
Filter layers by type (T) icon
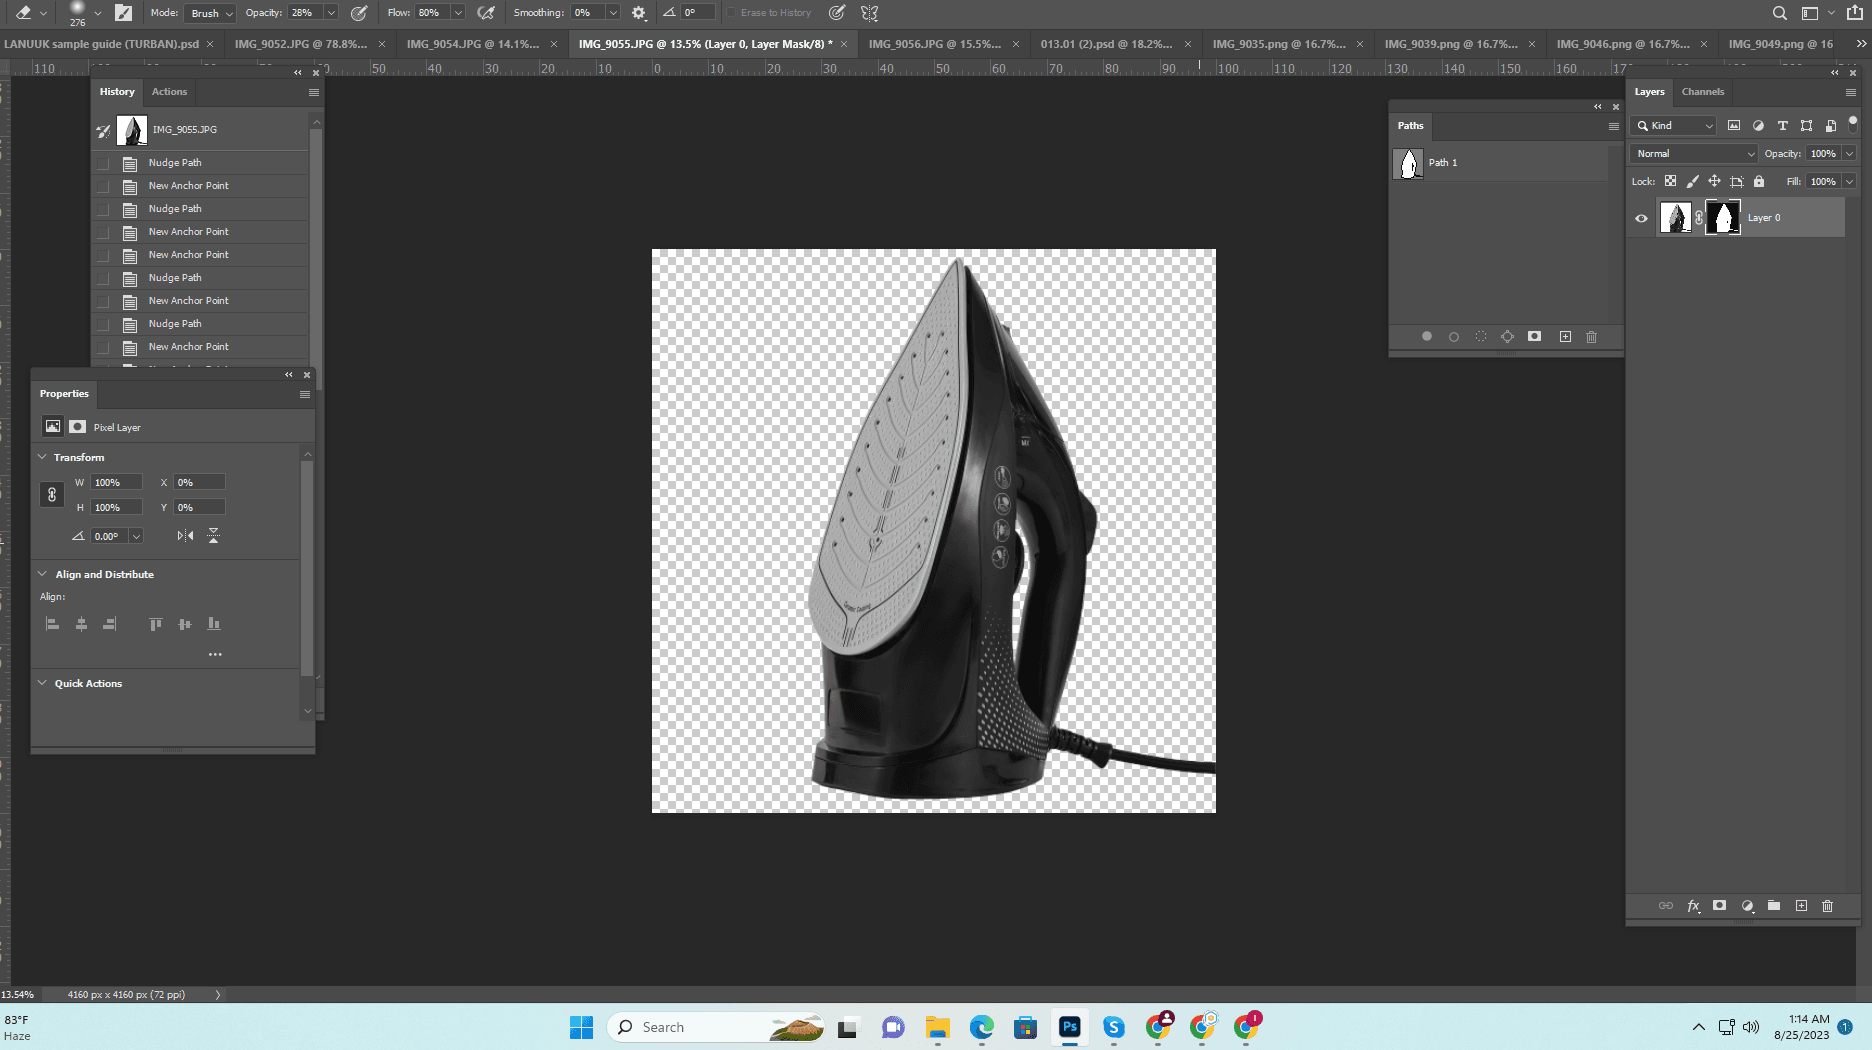pos(1782,126)
